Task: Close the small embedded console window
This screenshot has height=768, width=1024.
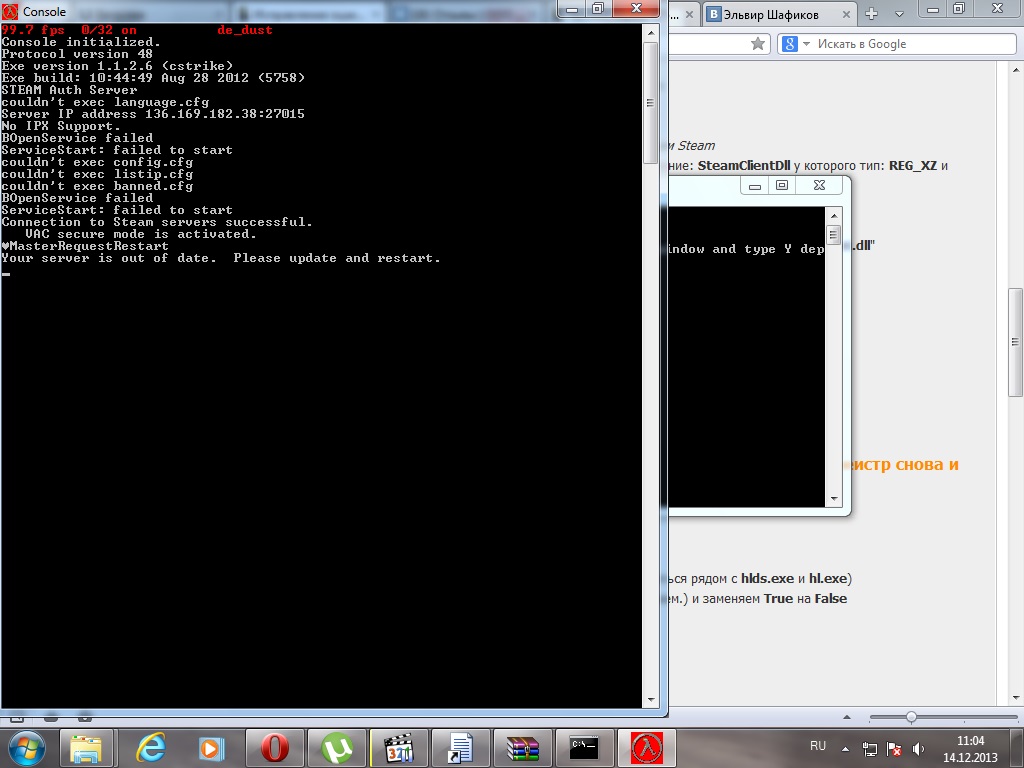Action: click(x=820, y=185)
